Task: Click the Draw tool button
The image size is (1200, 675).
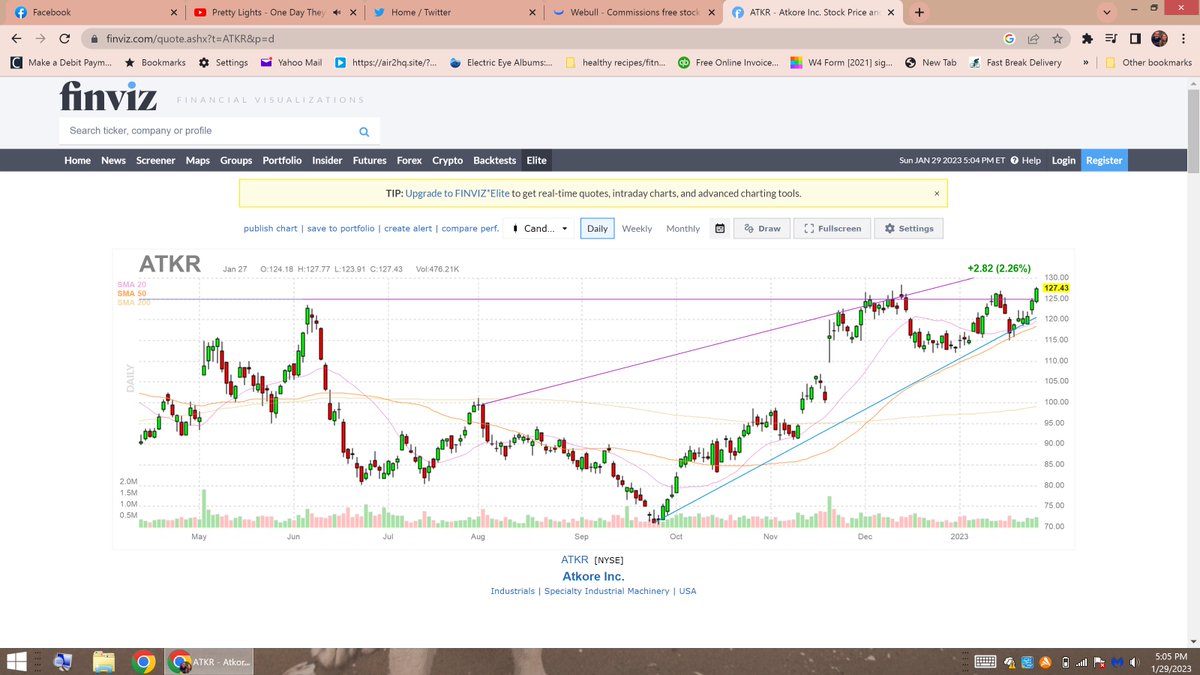Action: (763, 228)
